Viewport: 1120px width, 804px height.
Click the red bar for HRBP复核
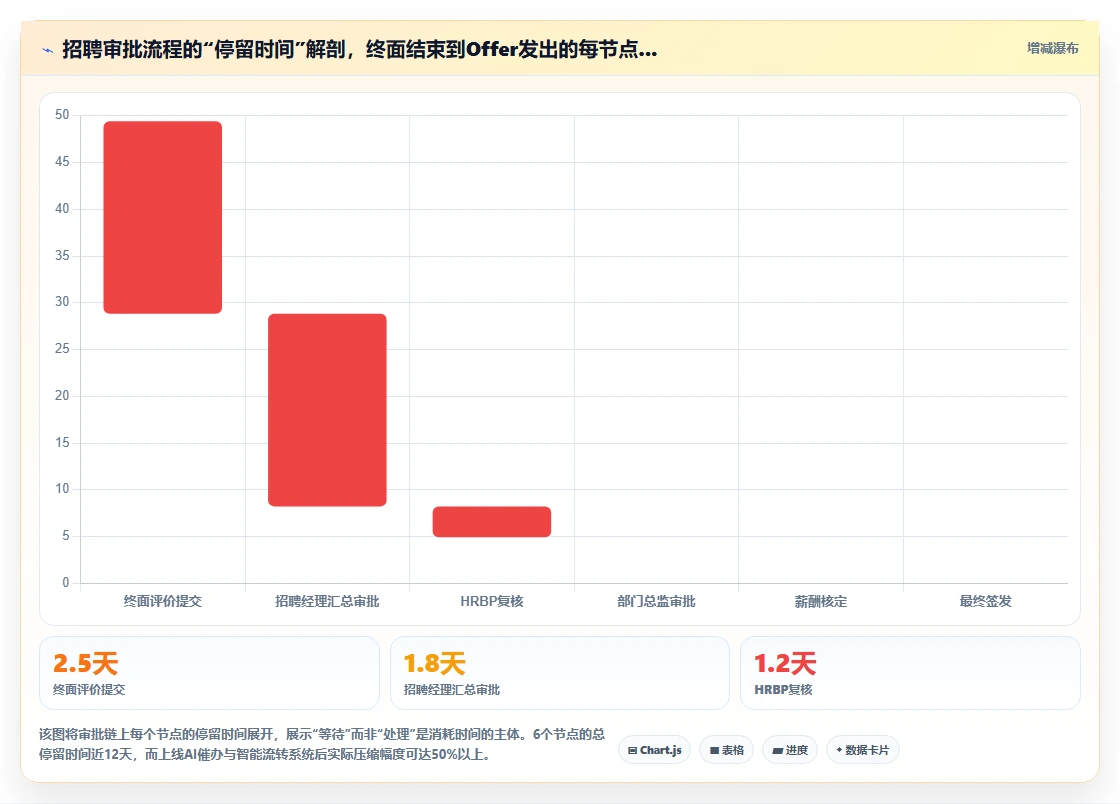tap(492, 521)
